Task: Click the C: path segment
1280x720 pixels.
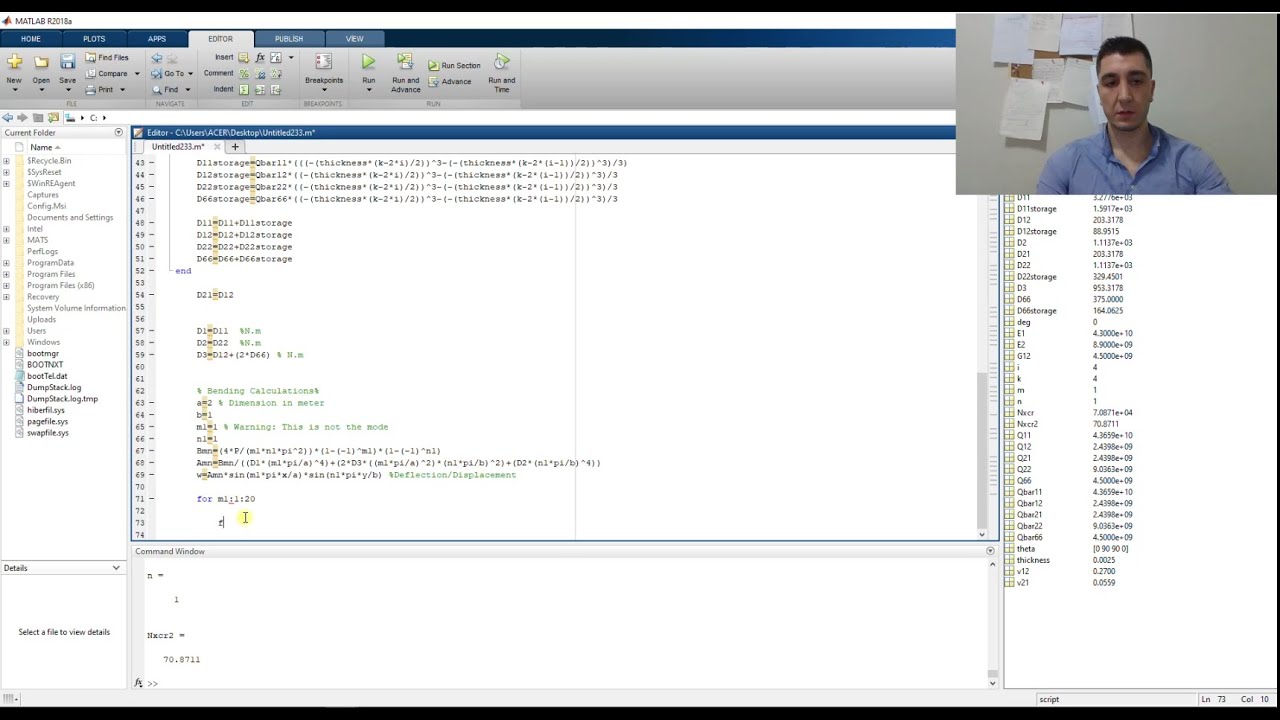Action: [94, 118]
